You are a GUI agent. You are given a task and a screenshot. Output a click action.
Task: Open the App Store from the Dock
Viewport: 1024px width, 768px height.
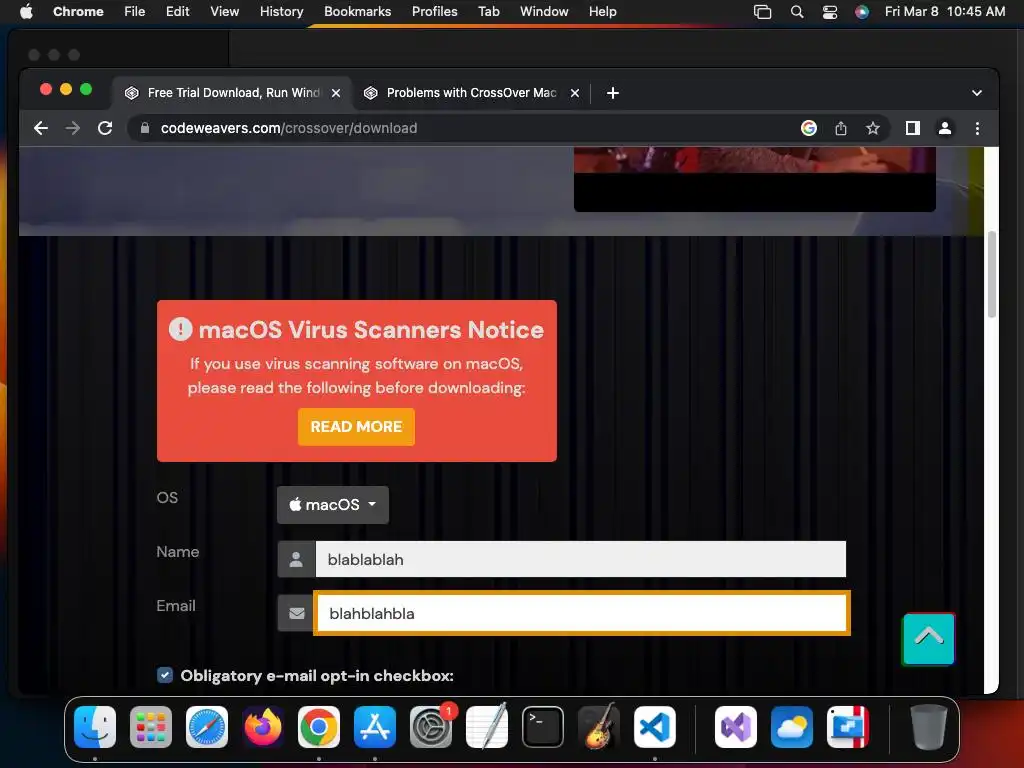coord(375,726)
